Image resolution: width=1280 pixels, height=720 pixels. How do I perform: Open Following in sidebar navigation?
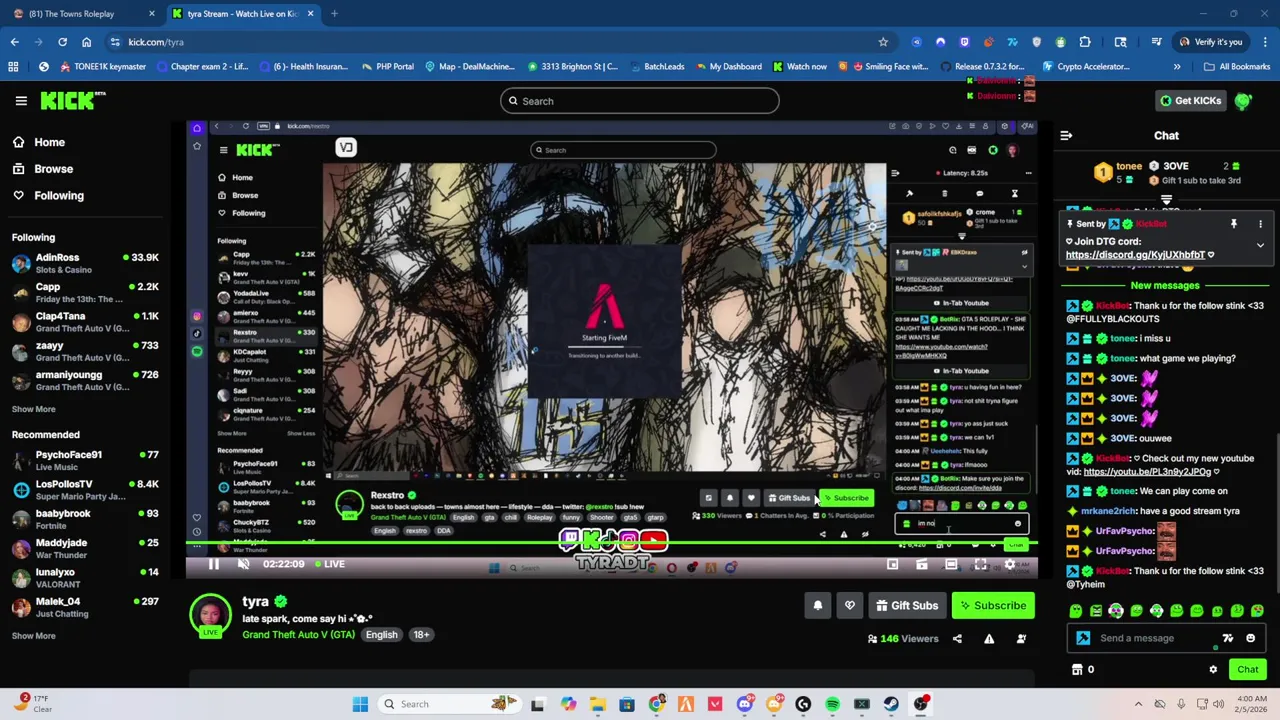pyautogui.click(x=58, y=196)
